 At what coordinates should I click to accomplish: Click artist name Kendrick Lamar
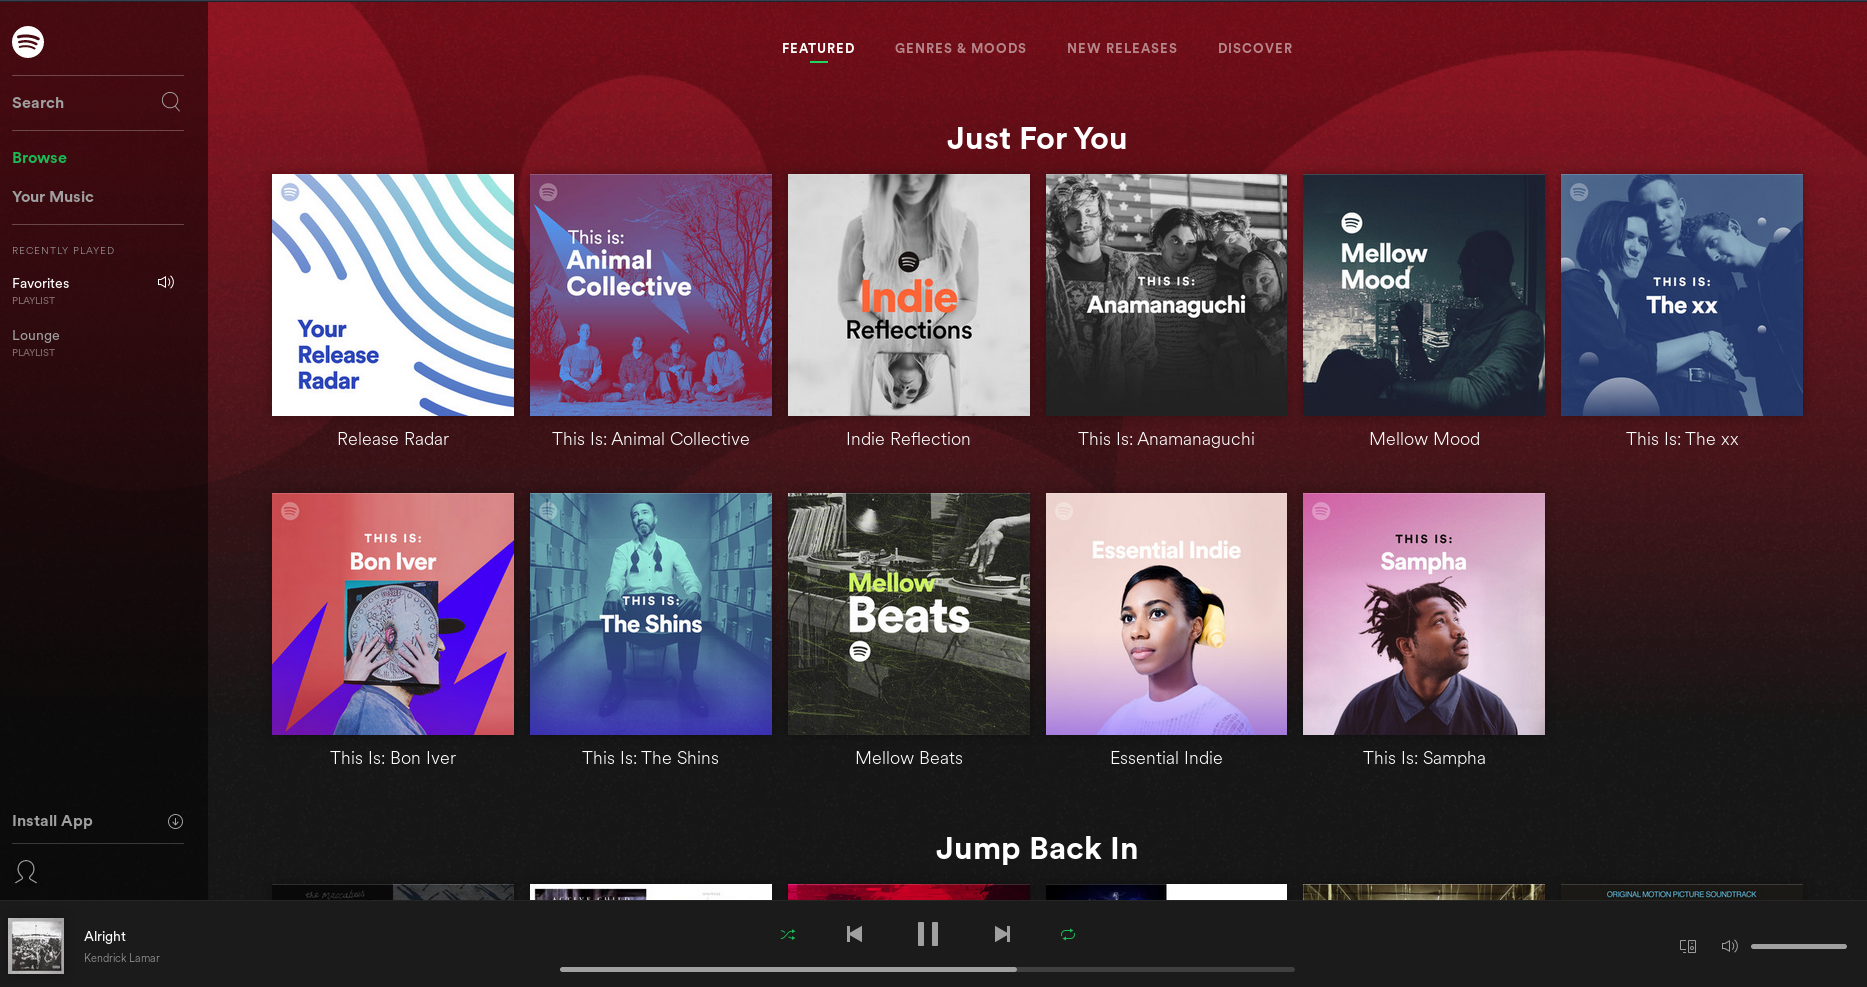point(122,958)
